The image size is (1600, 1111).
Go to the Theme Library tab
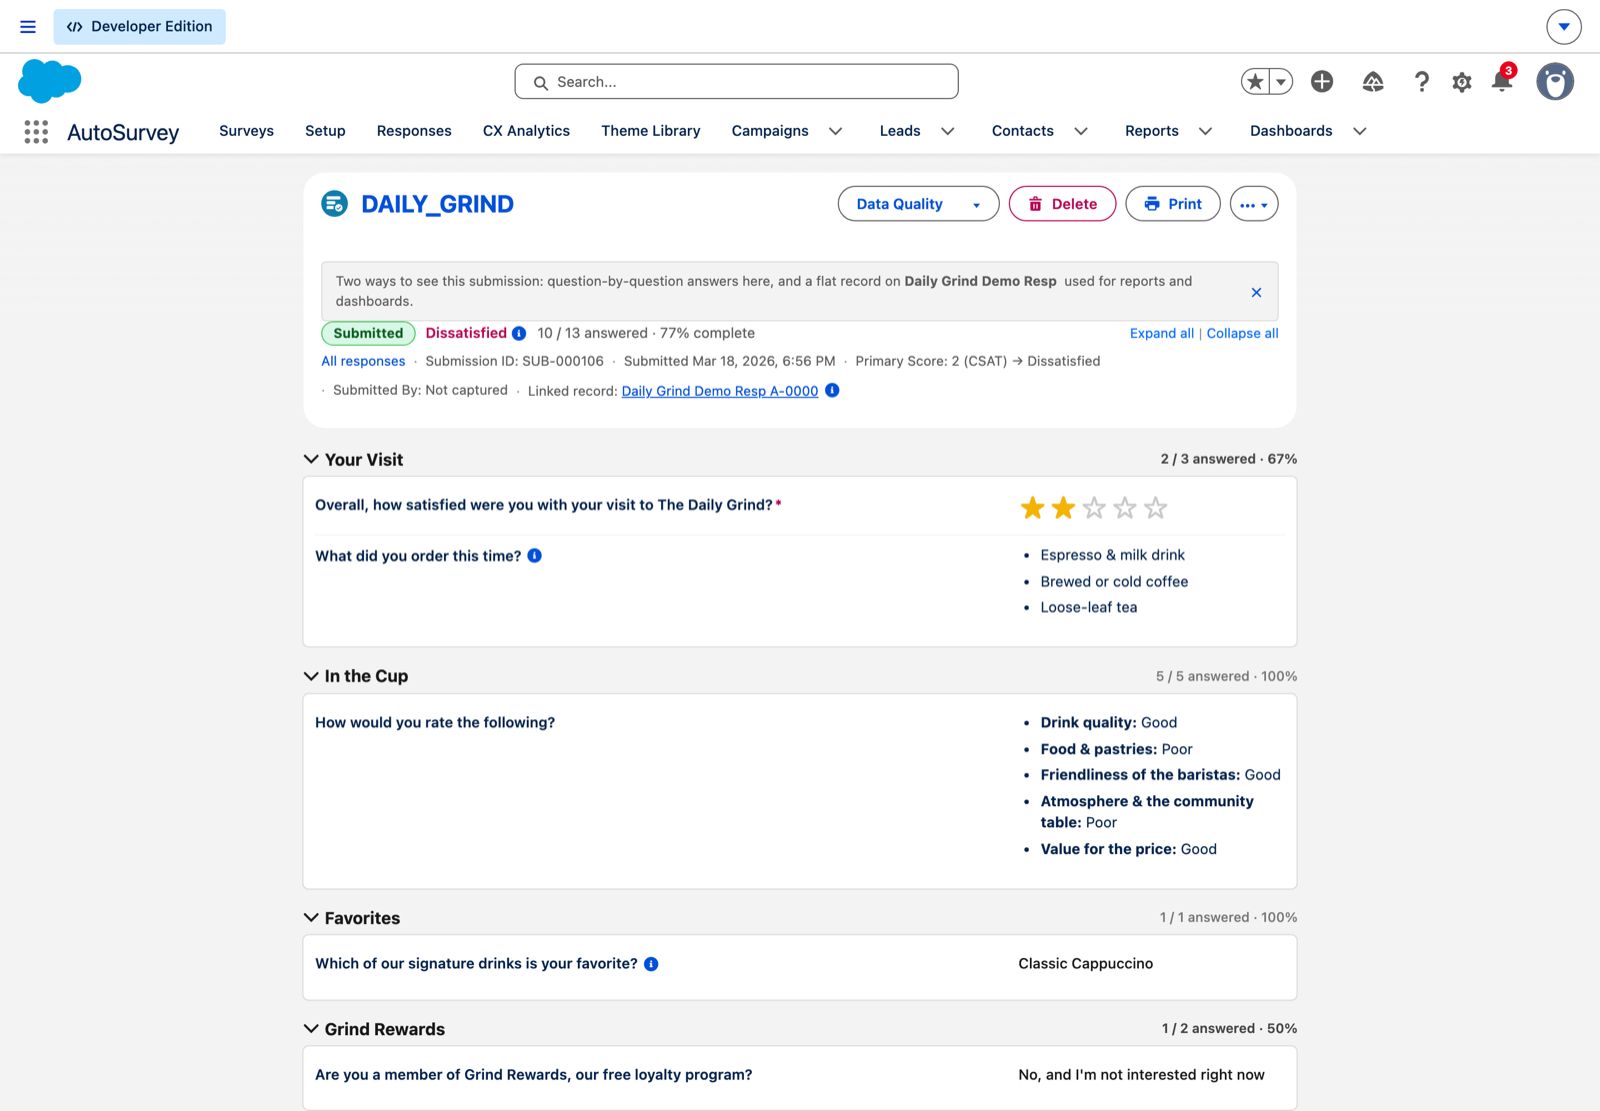[x=651, y=131]
